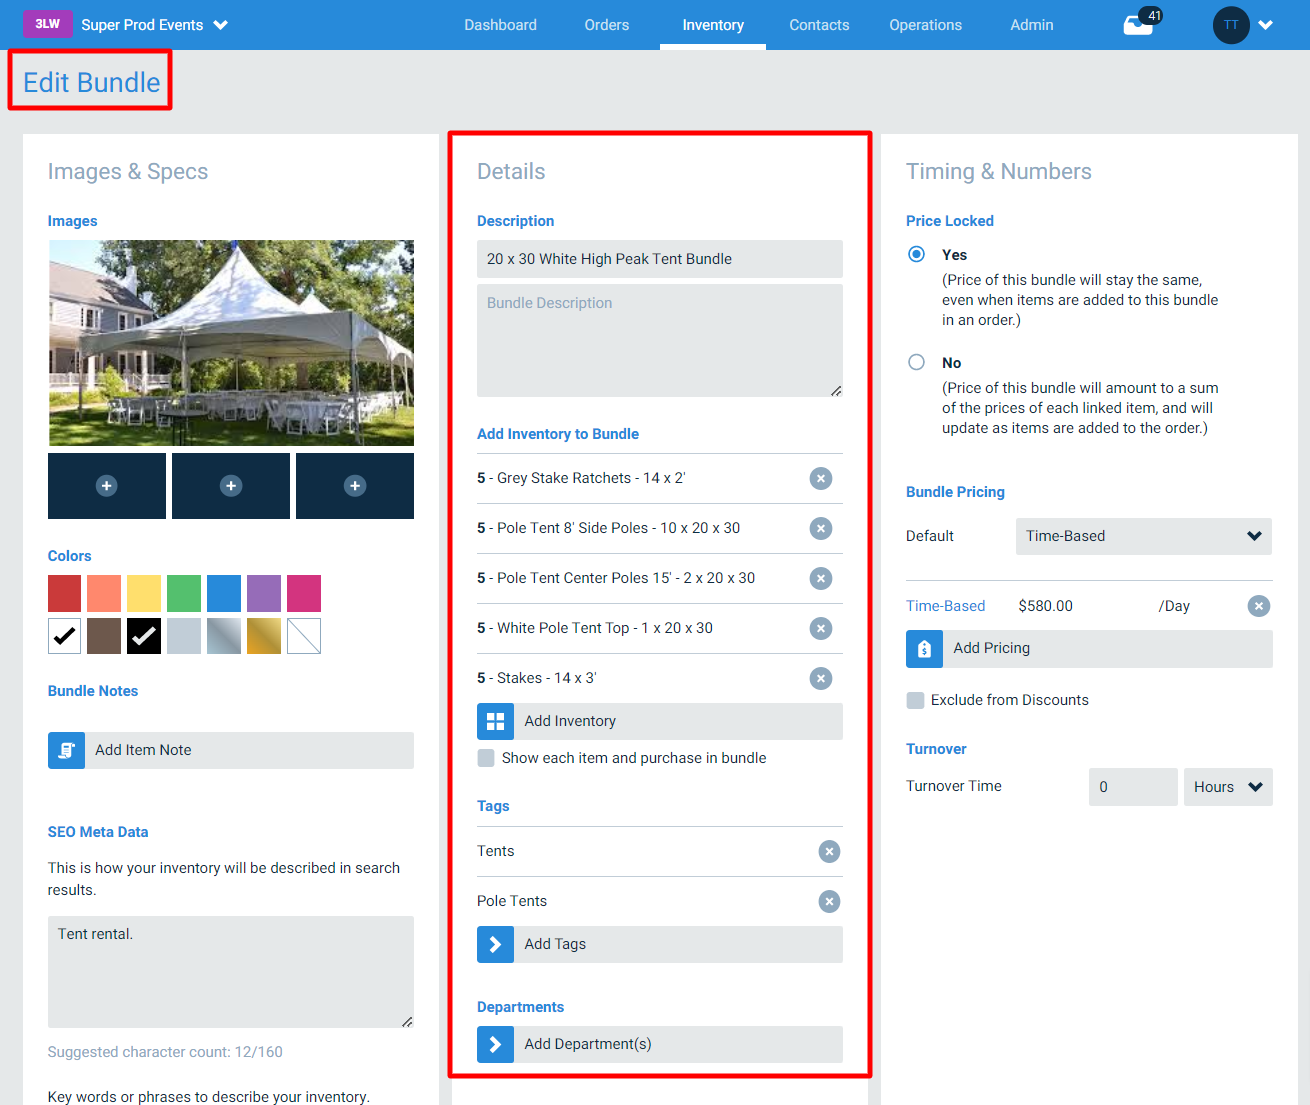Add image in third empty plus slot
Viewport: 1310px width, 1105px height.
[x=355, y=486]
